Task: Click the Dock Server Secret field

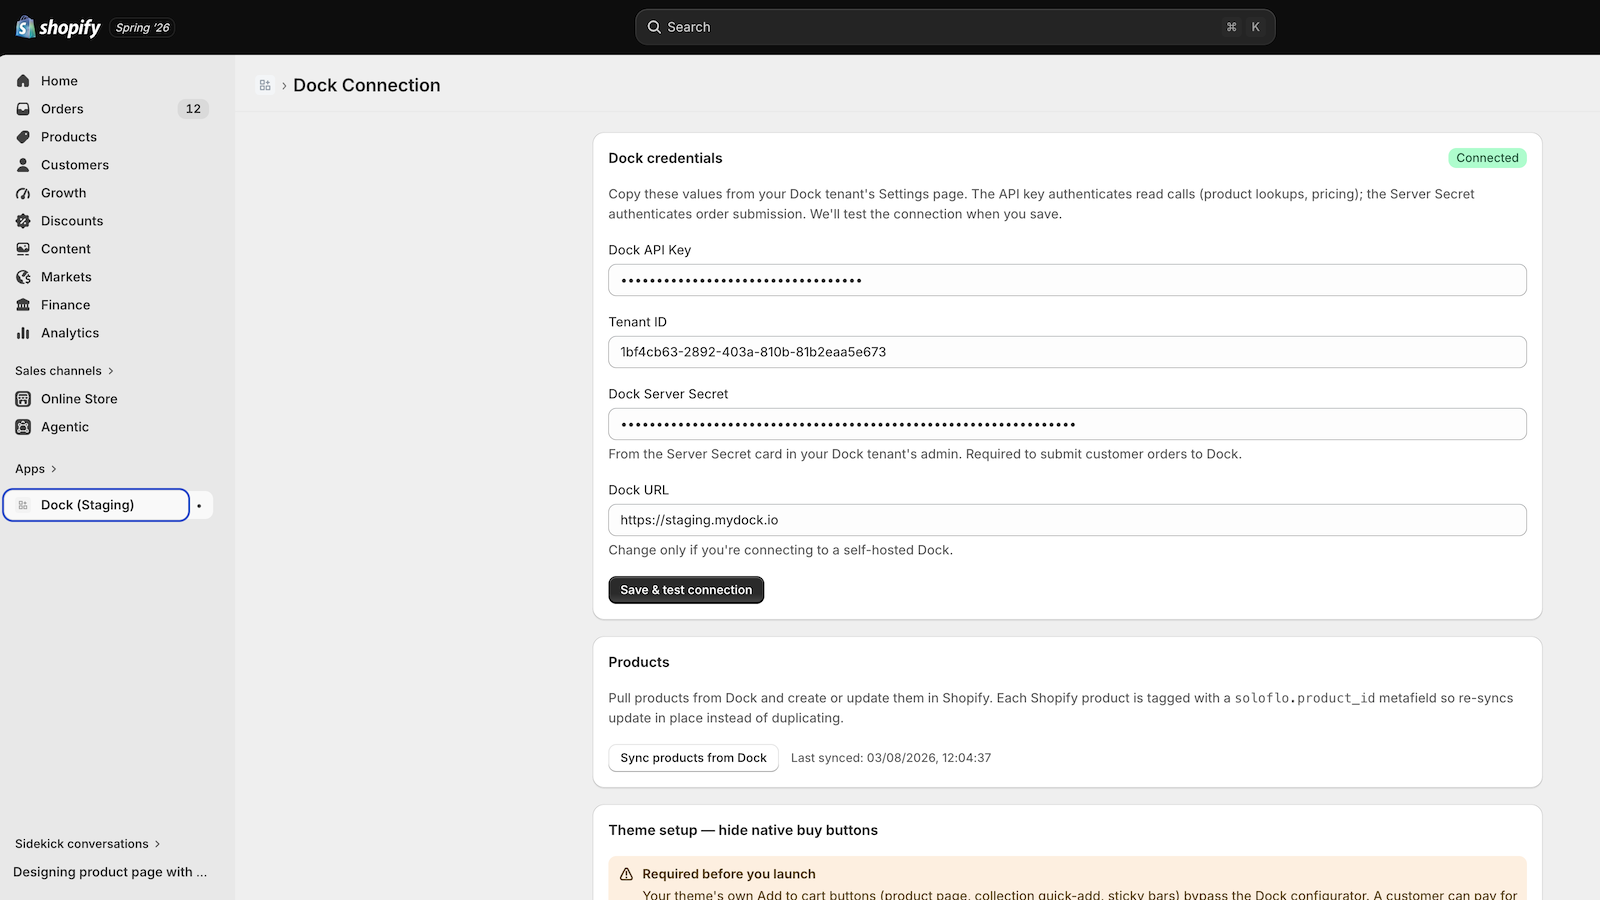Action: (1067, 424)
